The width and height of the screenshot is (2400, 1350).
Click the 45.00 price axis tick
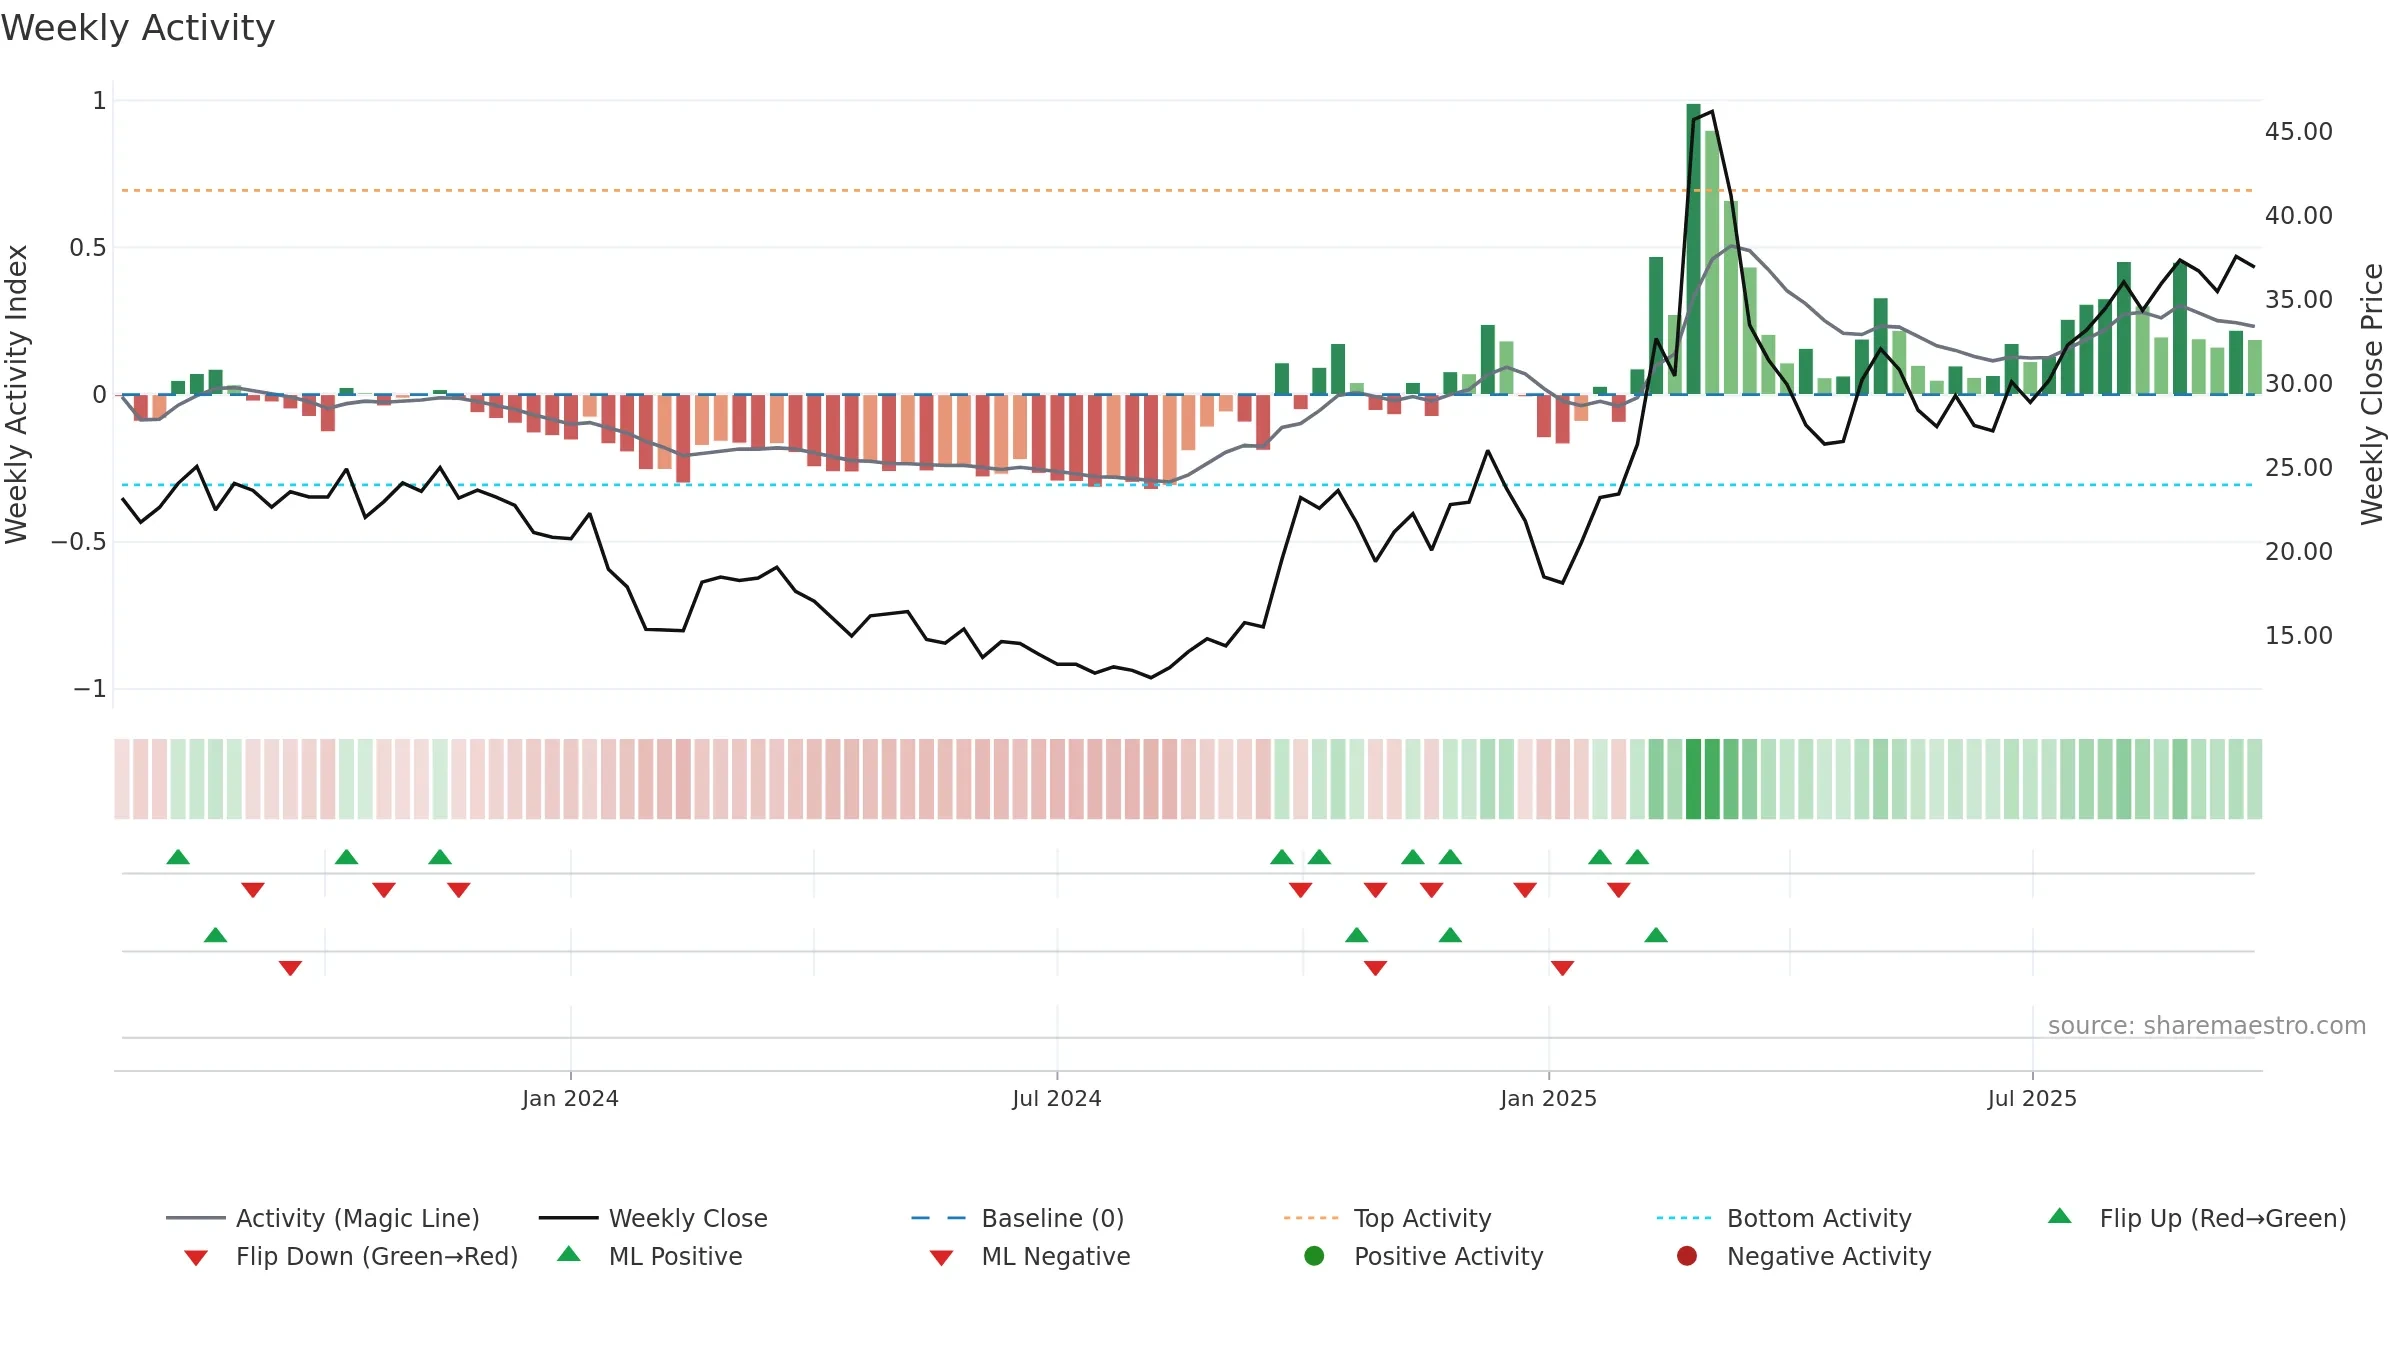tap(2299, 132)
